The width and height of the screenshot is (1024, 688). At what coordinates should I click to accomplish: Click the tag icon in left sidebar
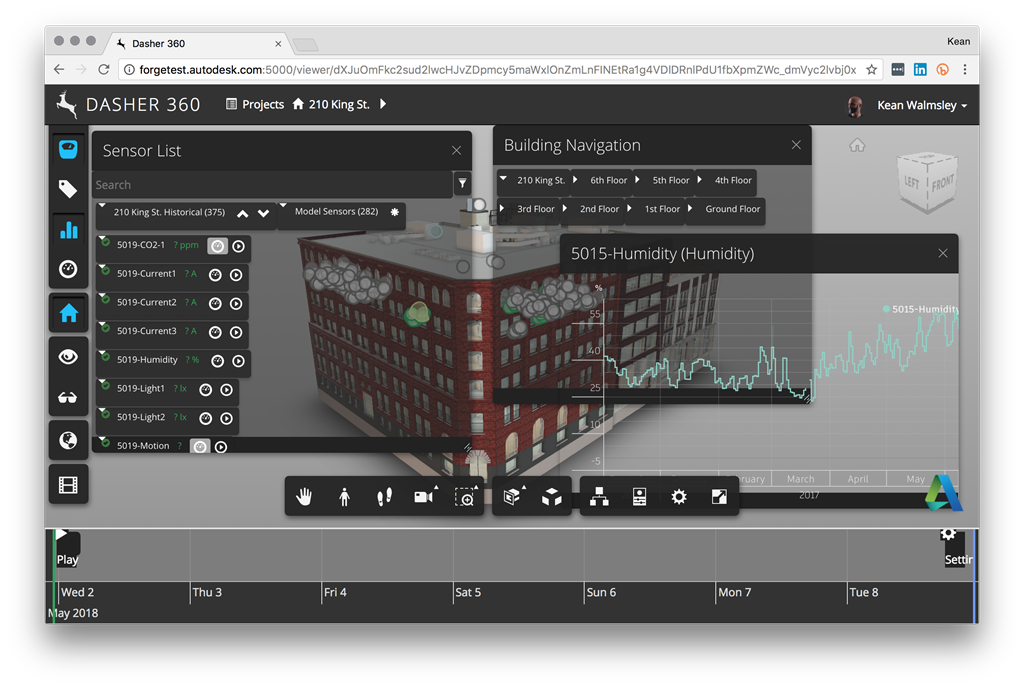coord(68,189)
